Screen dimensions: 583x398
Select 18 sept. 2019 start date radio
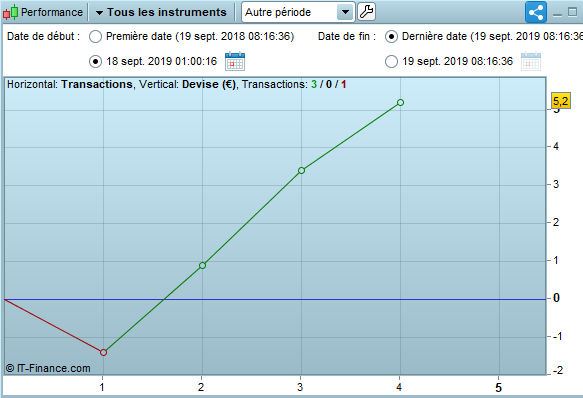click(x=96, y=61)
